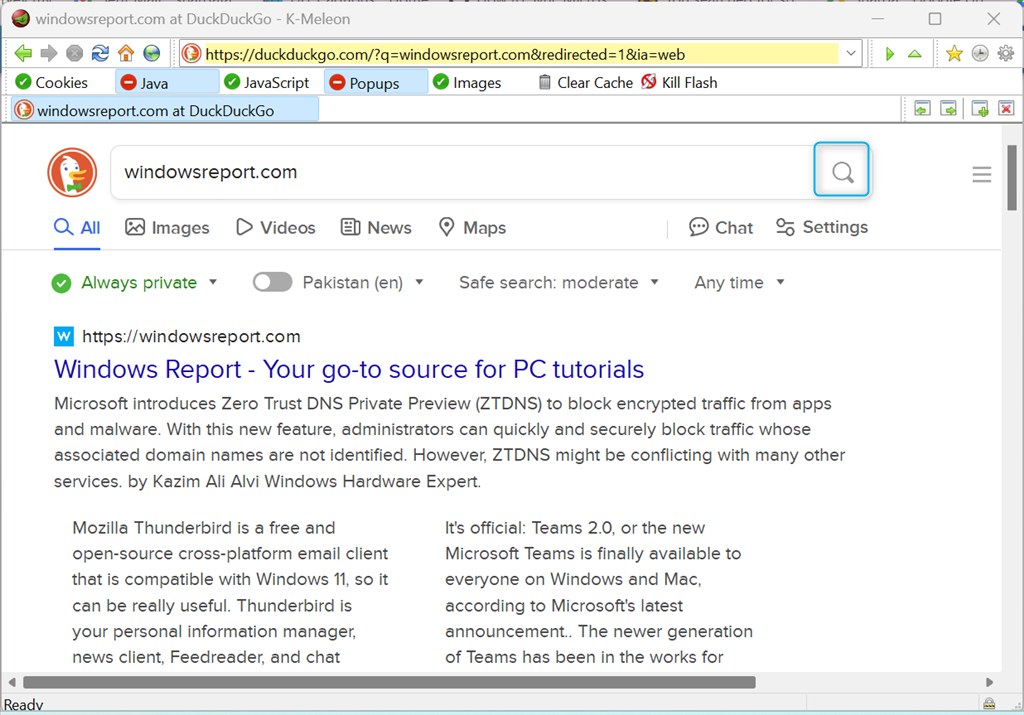Click the horizontal scrollbar thumb
This screenshot has width=1024, height=715.
[x=389, y=682]
